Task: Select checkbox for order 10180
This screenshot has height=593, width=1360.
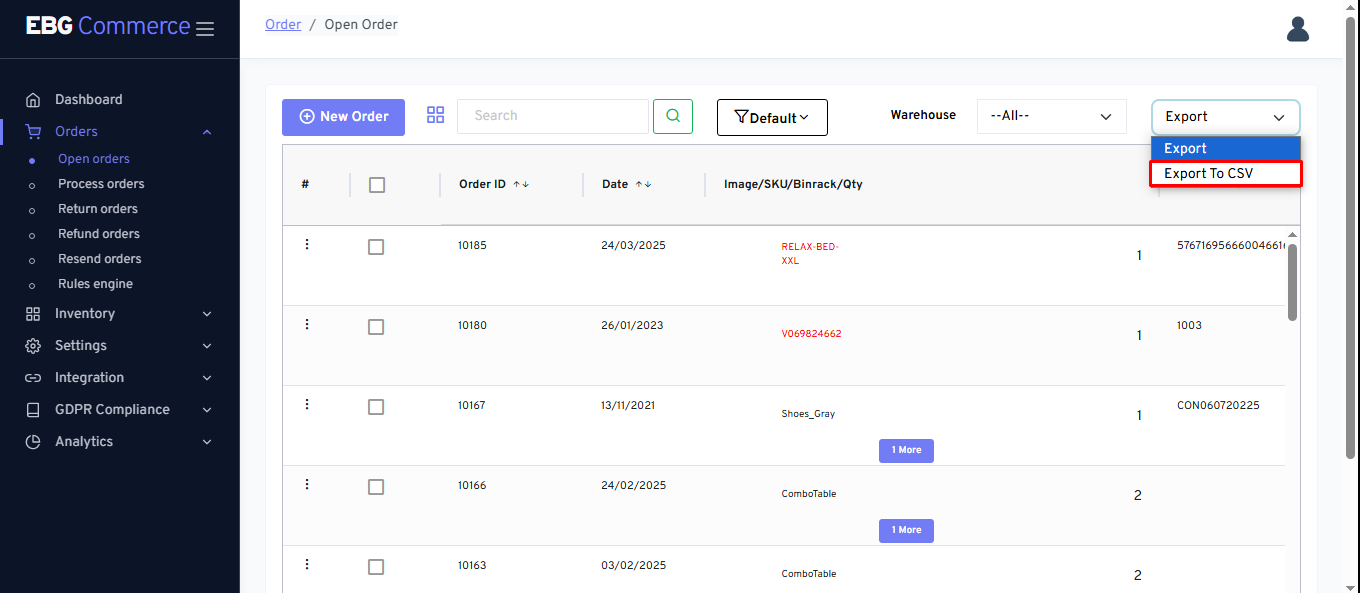Action: tap(376, 327)
